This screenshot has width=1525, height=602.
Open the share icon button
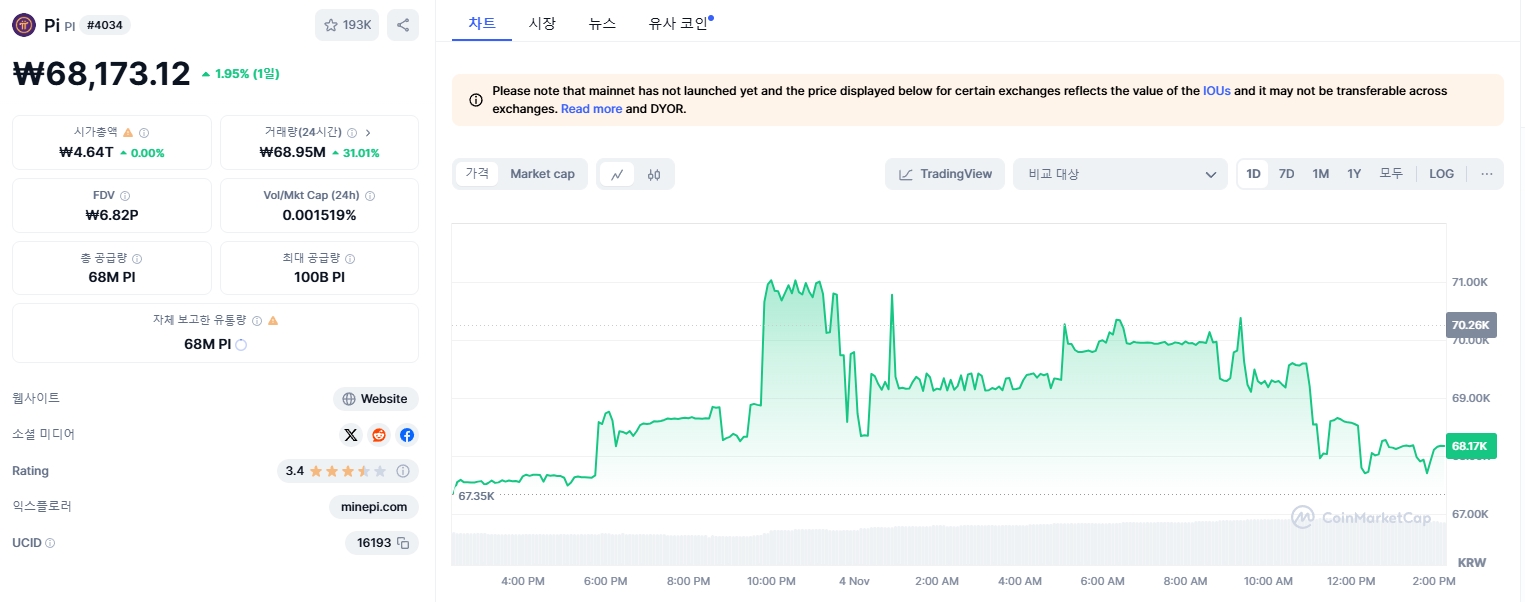[403, 25]
